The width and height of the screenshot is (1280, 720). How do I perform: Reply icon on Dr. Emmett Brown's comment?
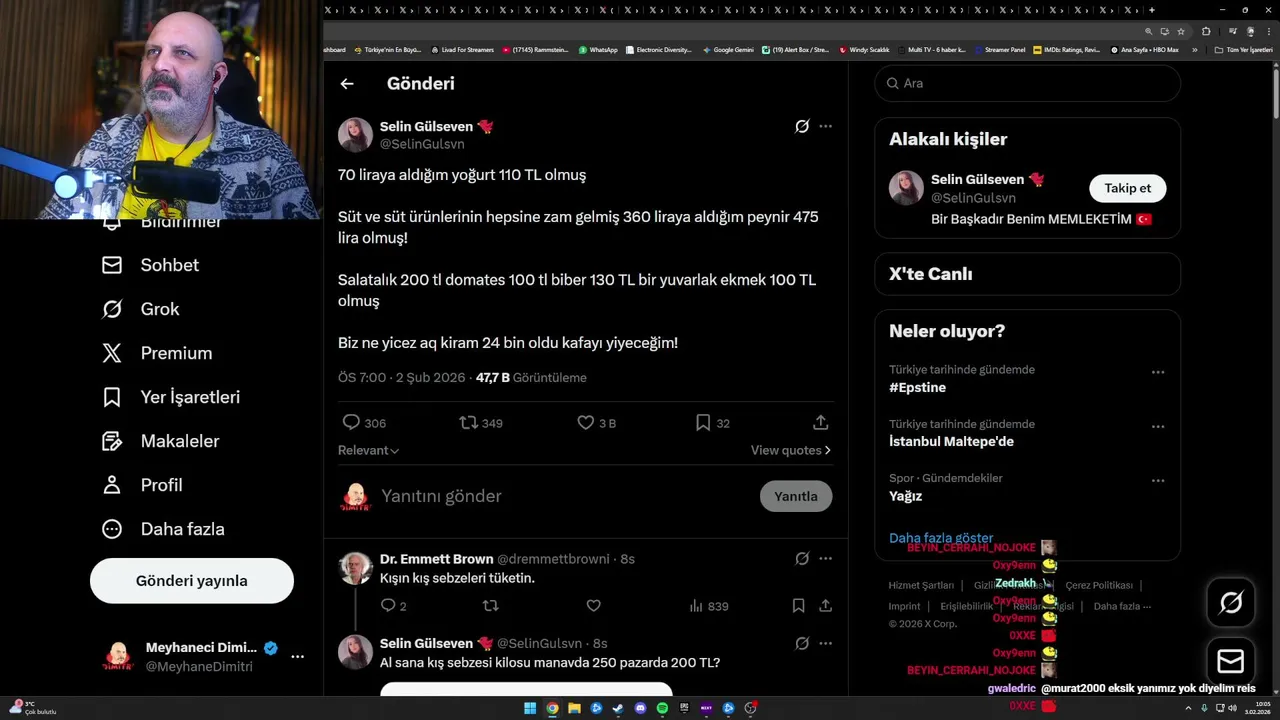(x=388, y=606)
